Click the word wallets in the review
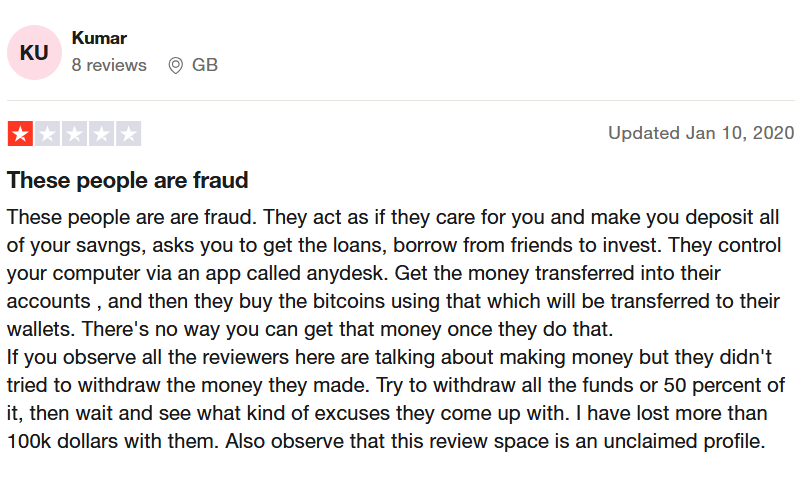Screen dimensions: 809x478 41,329
